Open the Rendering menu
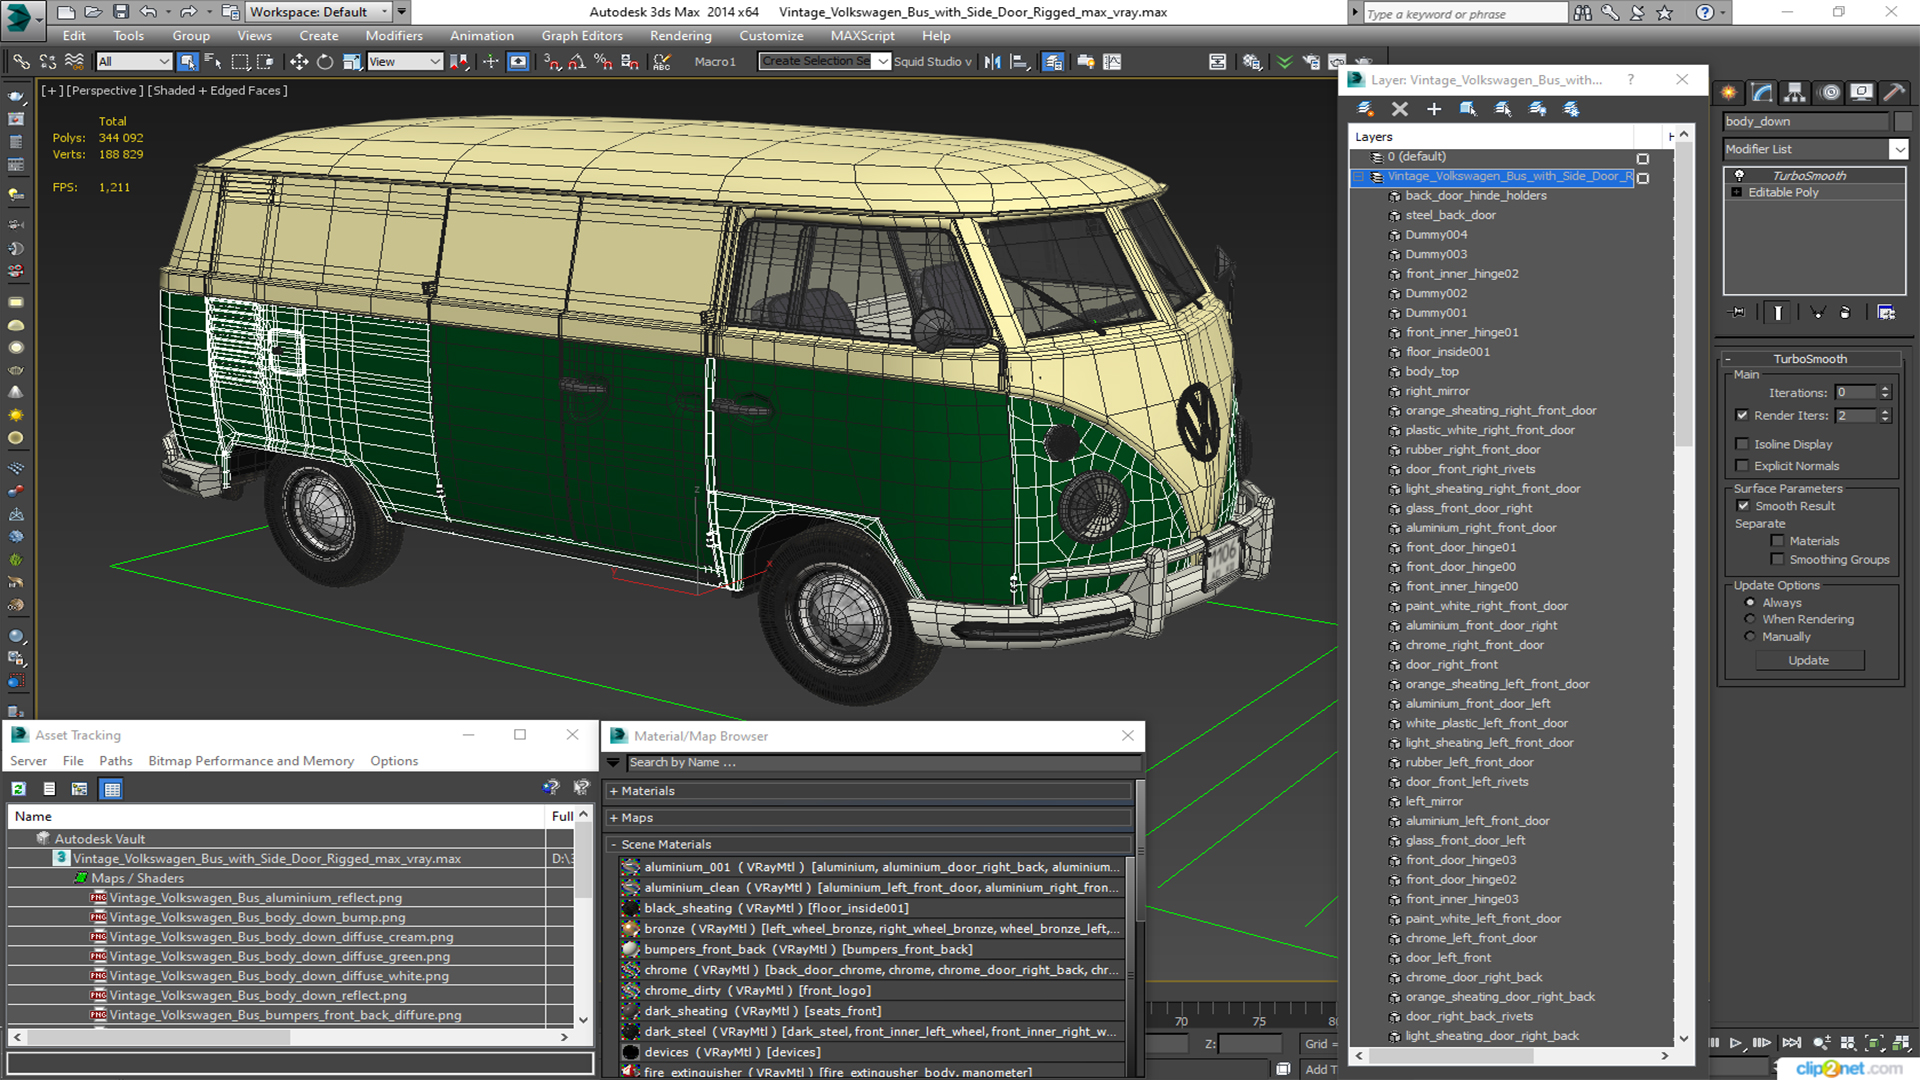Screen dimensions: 1920x1080 pos(680,36)
